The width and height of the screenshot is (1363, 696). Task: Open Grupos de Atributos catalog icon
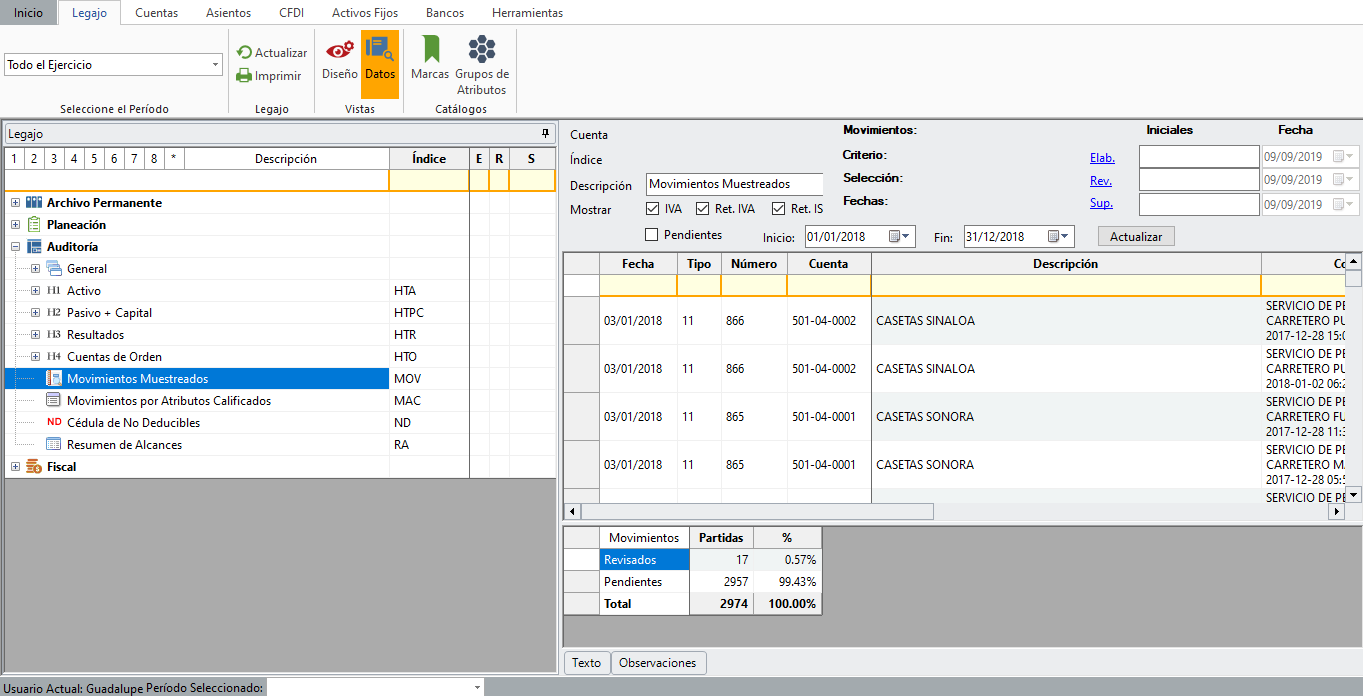click(x=482, y=49)
